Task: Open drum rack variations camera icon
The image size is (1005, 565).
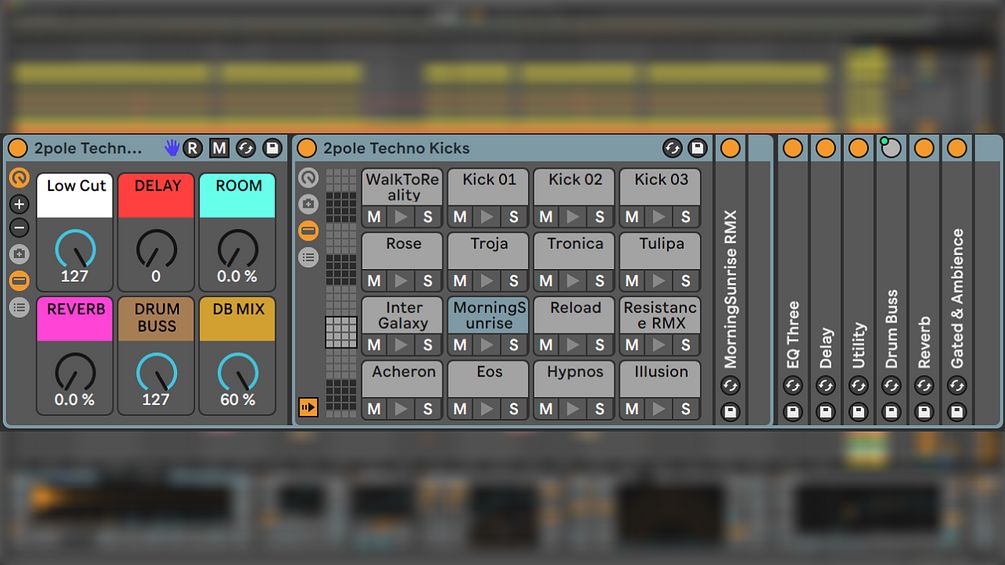Action: tap(308, 204)
